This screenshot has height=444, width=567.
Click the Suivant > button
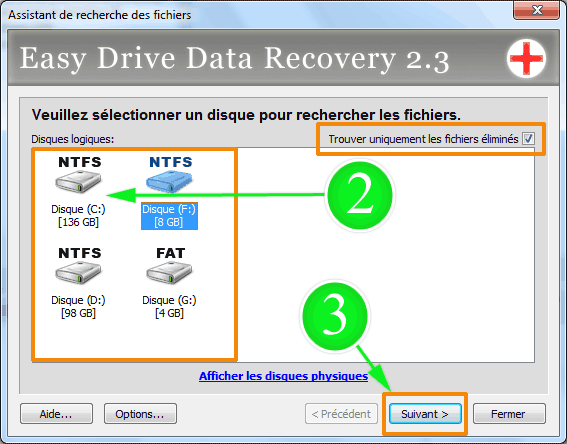pos(425,414)
